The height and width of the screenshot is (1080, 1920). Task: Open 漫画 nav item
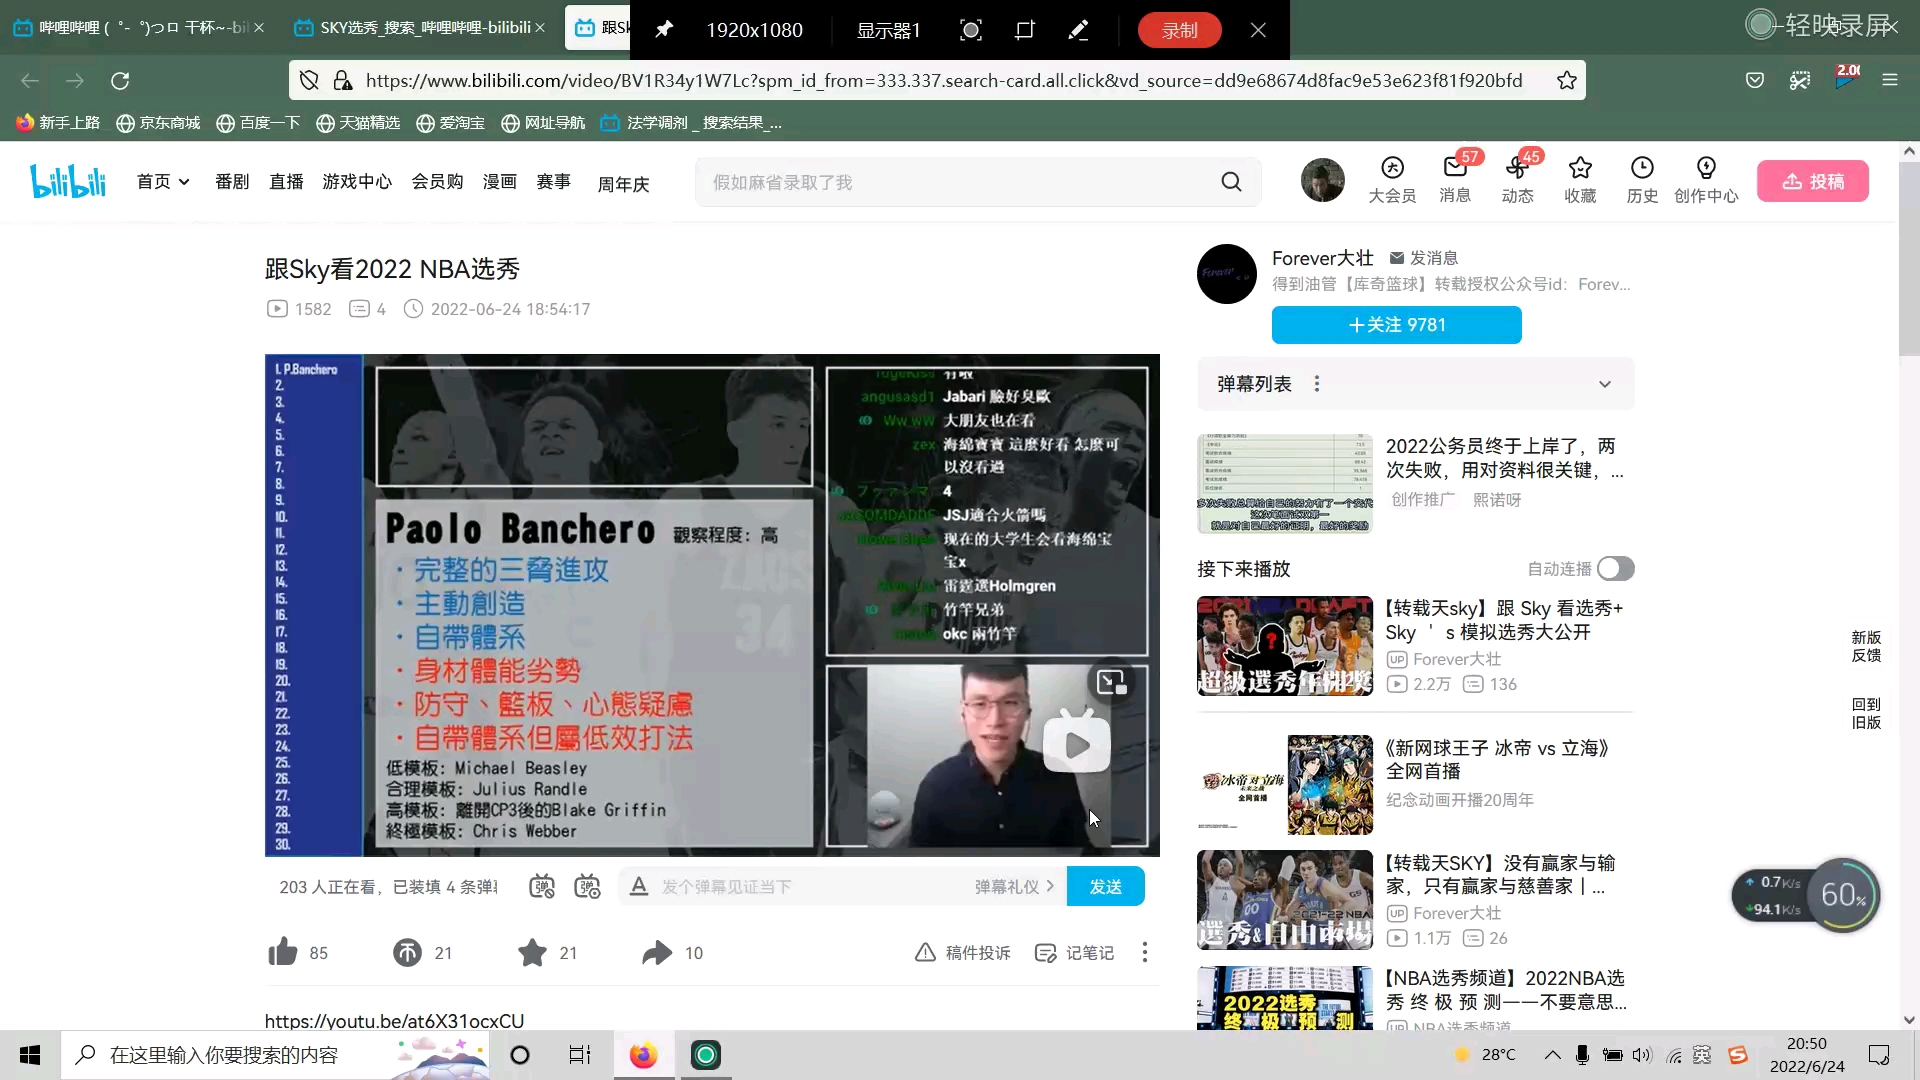coord(500,182)
